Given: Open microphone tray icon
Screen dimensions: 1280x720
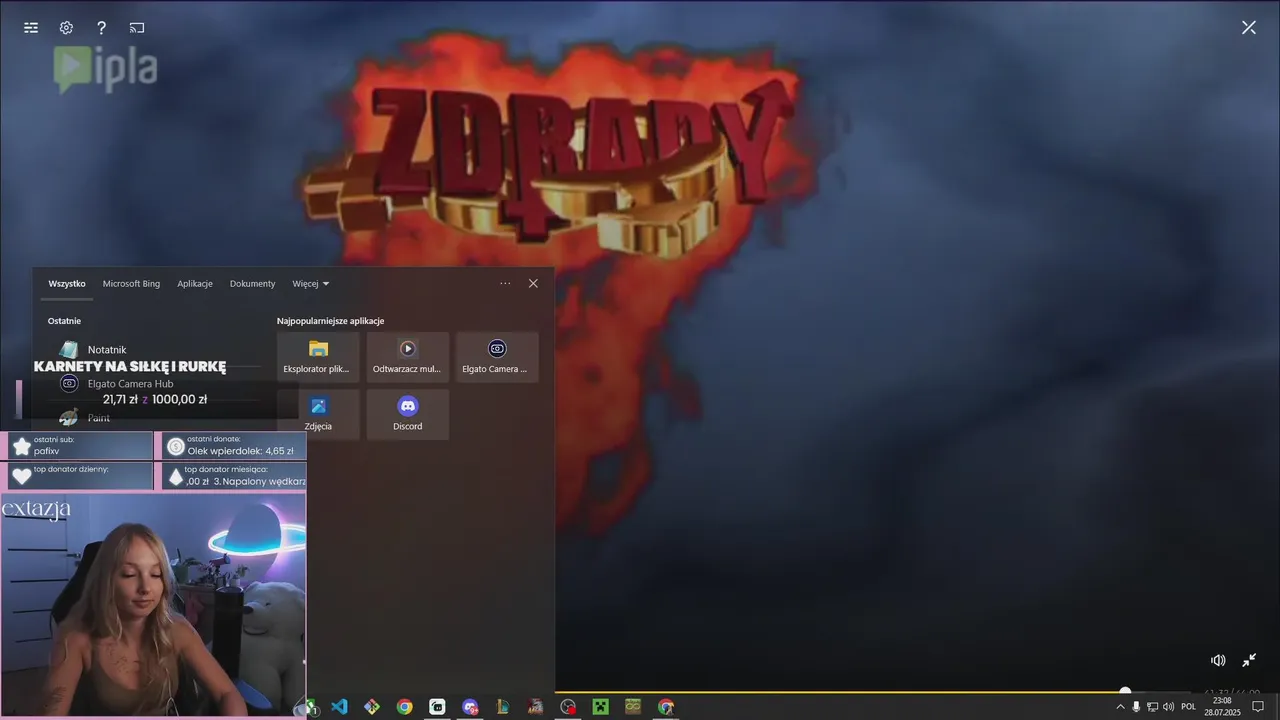Looking at the screenshot, I should [1136, 706].
